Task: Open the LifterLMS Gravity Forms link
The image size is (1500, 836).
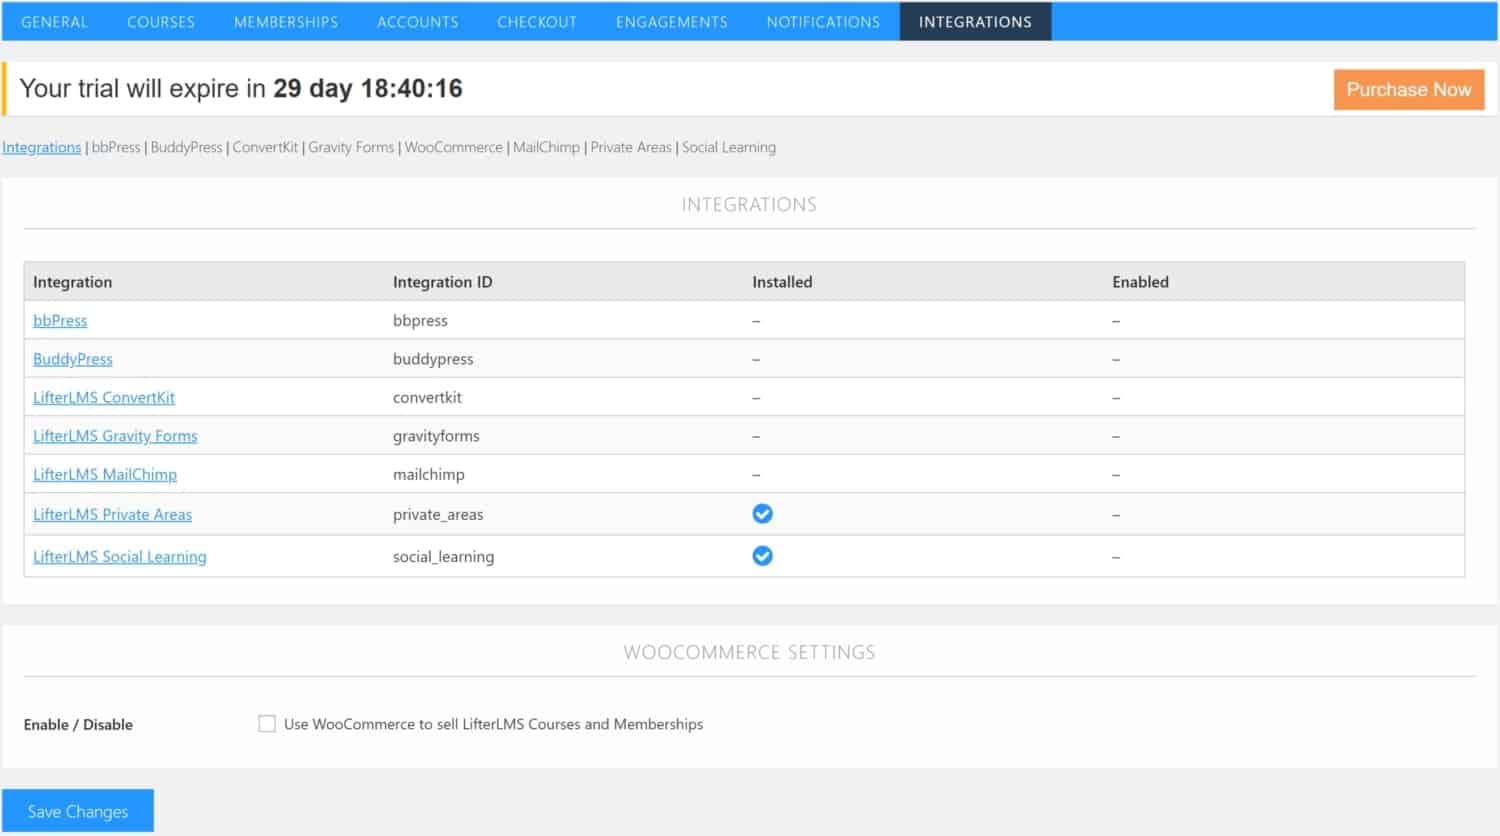Action: tap(115, 436)
